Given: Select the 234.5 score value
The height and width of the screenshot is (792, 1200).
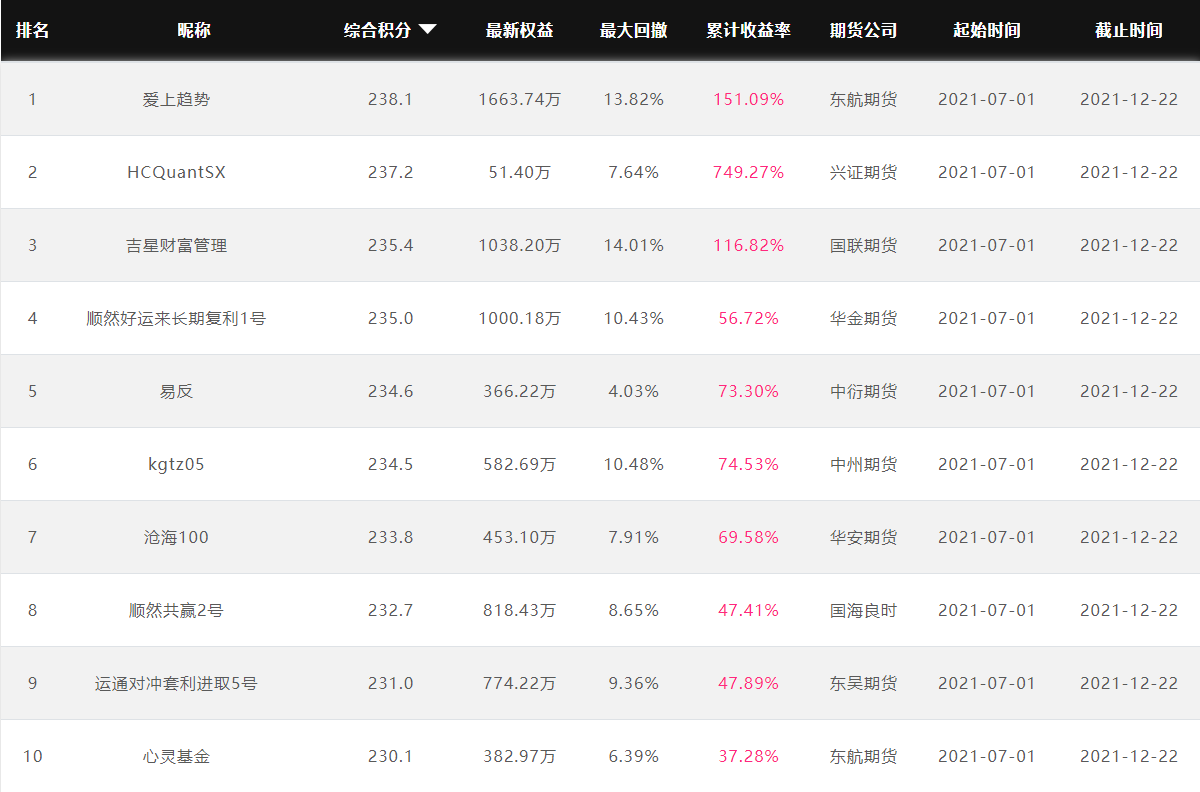Looking at the screenshot, I should tap(390, 464).
